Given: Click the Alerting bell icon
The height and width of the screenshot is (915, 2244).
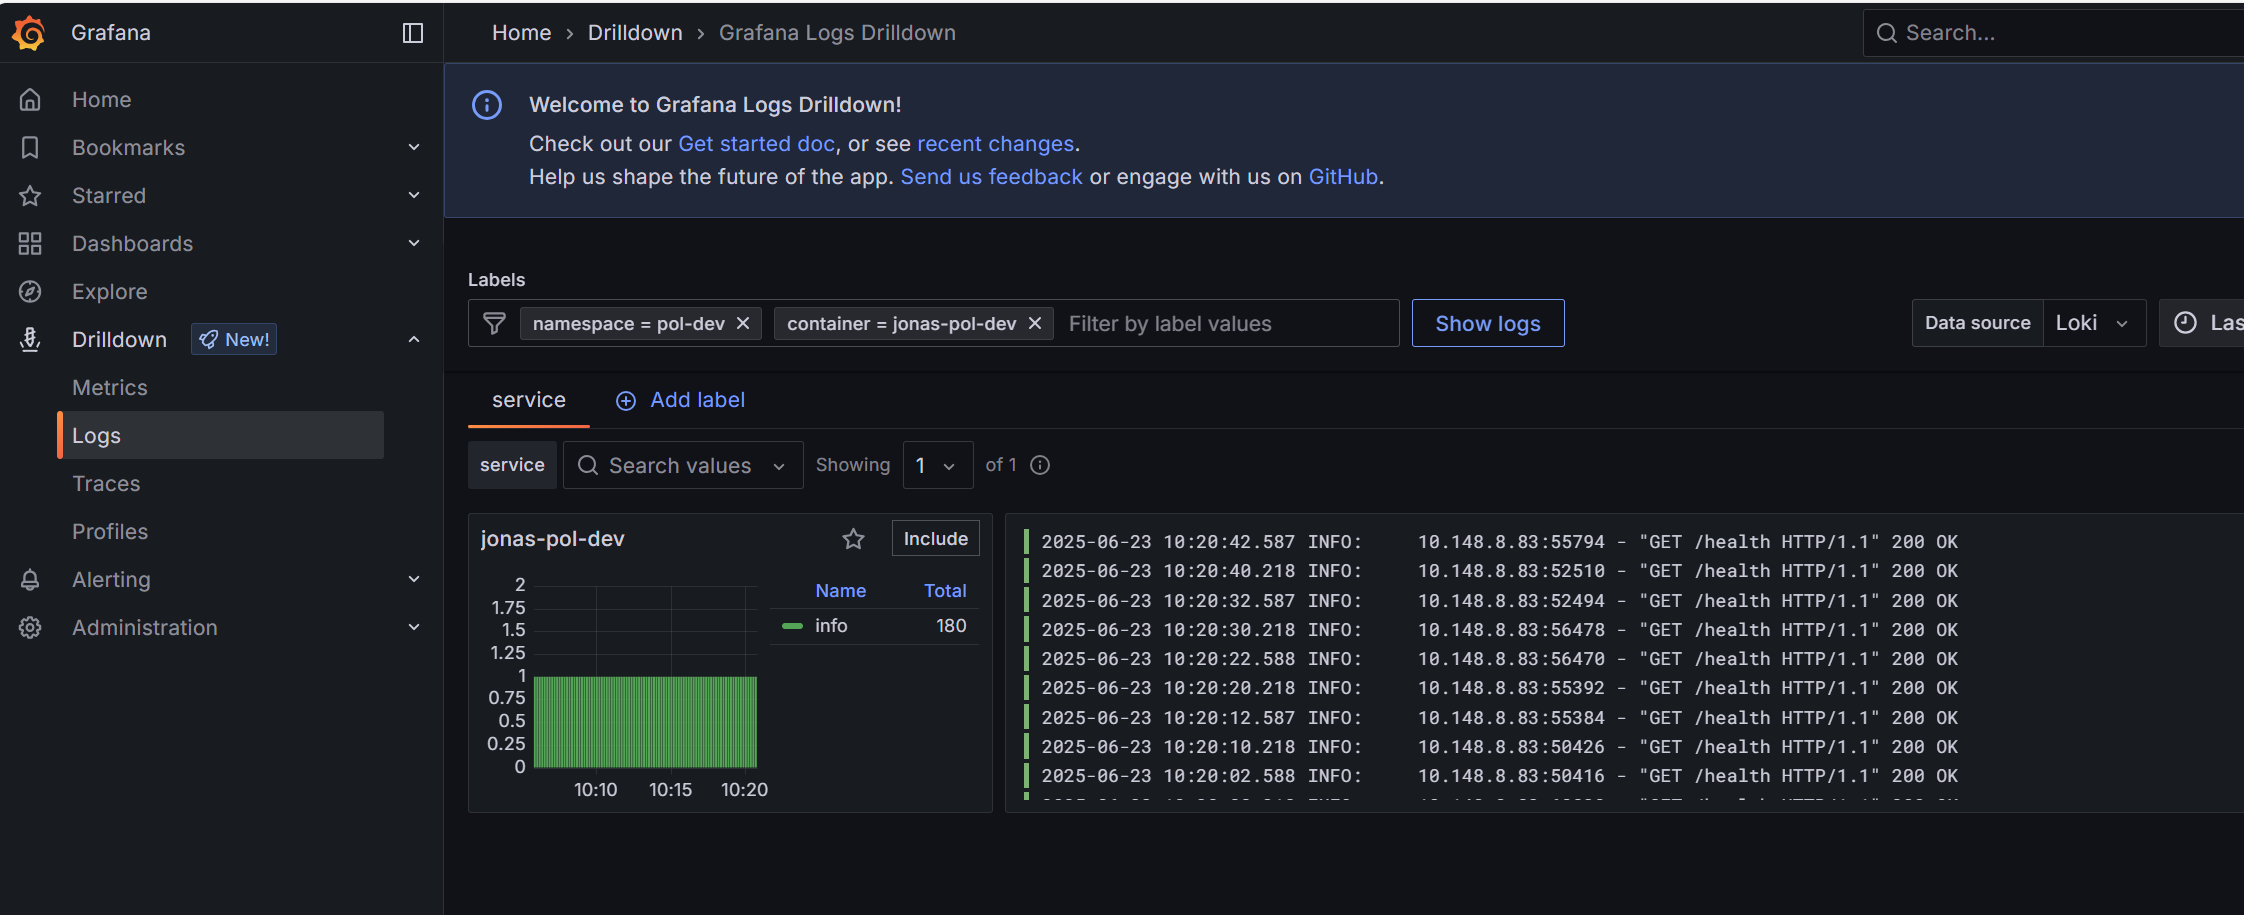Looking at the screenshot, I should (30, 580).
